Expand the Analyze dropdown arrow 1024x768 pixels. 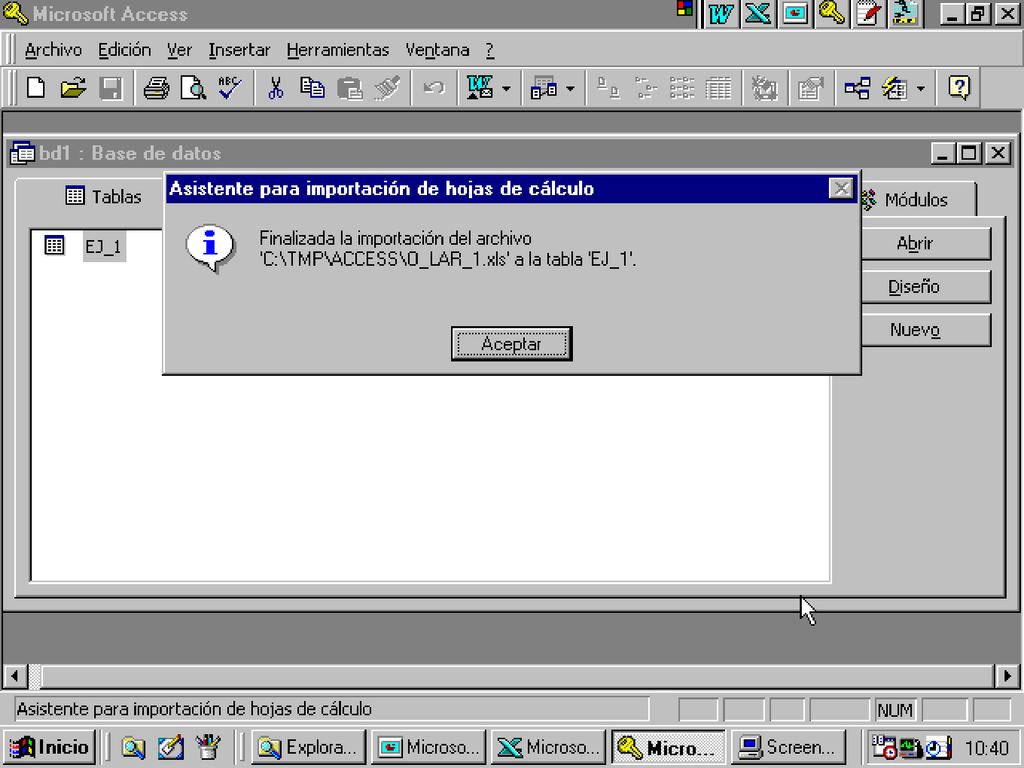pos(570,88)
